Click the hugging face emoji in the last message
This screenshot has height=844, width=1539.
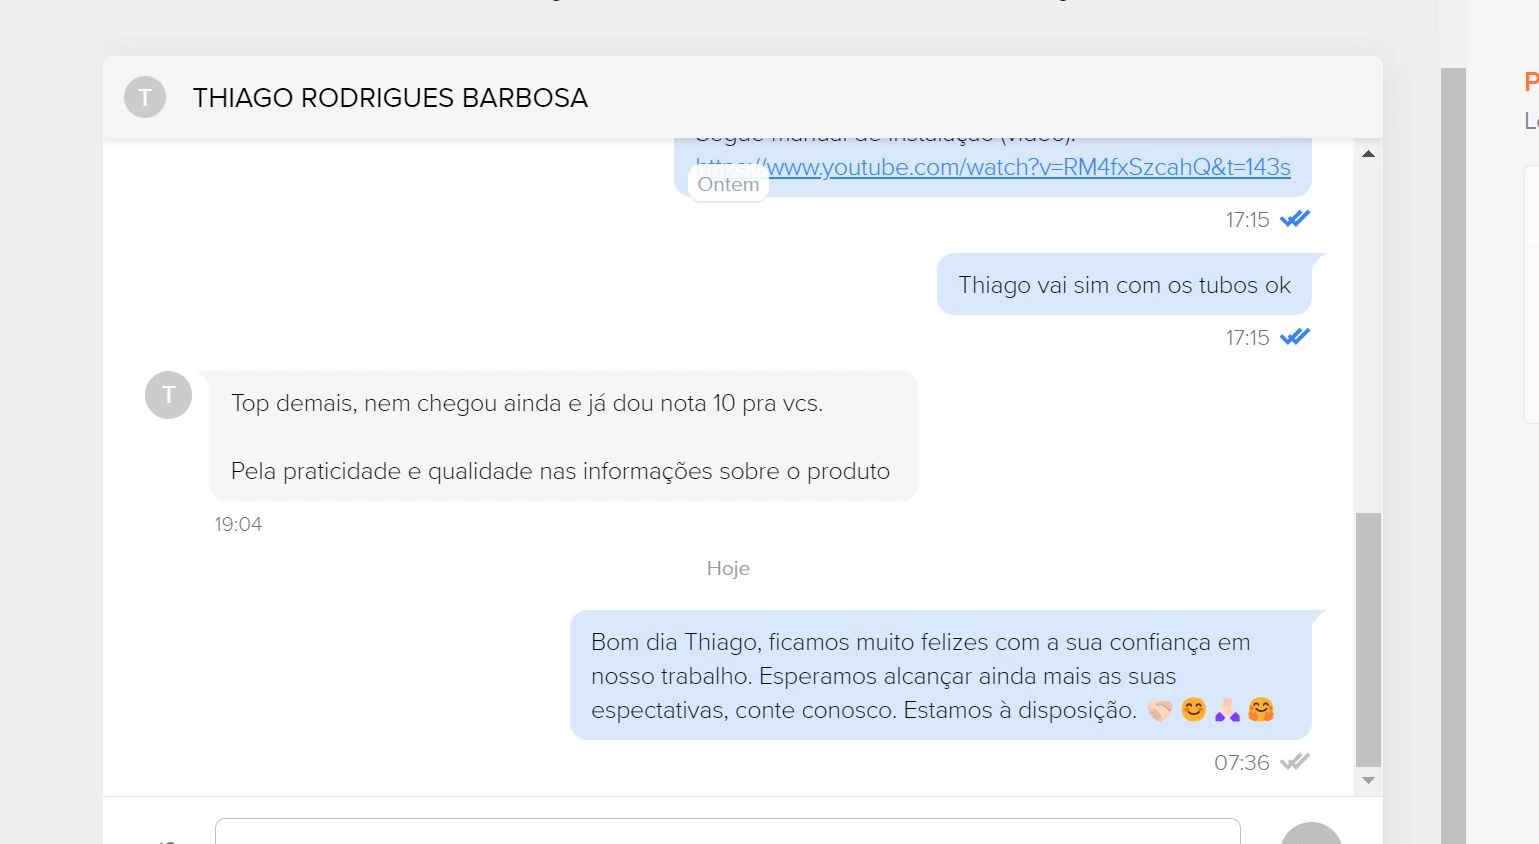pyautogui.click(x=1261, y=710)
